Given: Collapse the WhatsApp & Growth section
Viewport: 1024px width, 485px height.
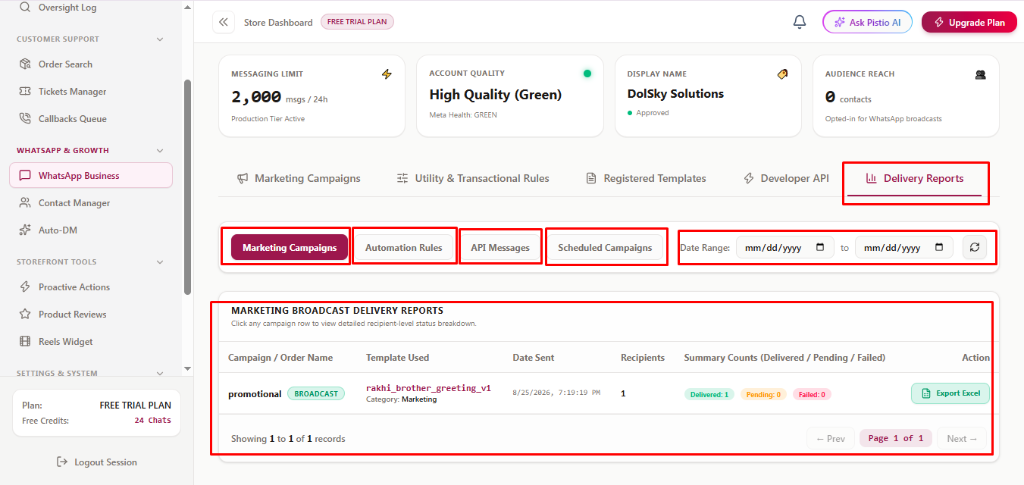Looking at the screenshot, I should [160, 150].
